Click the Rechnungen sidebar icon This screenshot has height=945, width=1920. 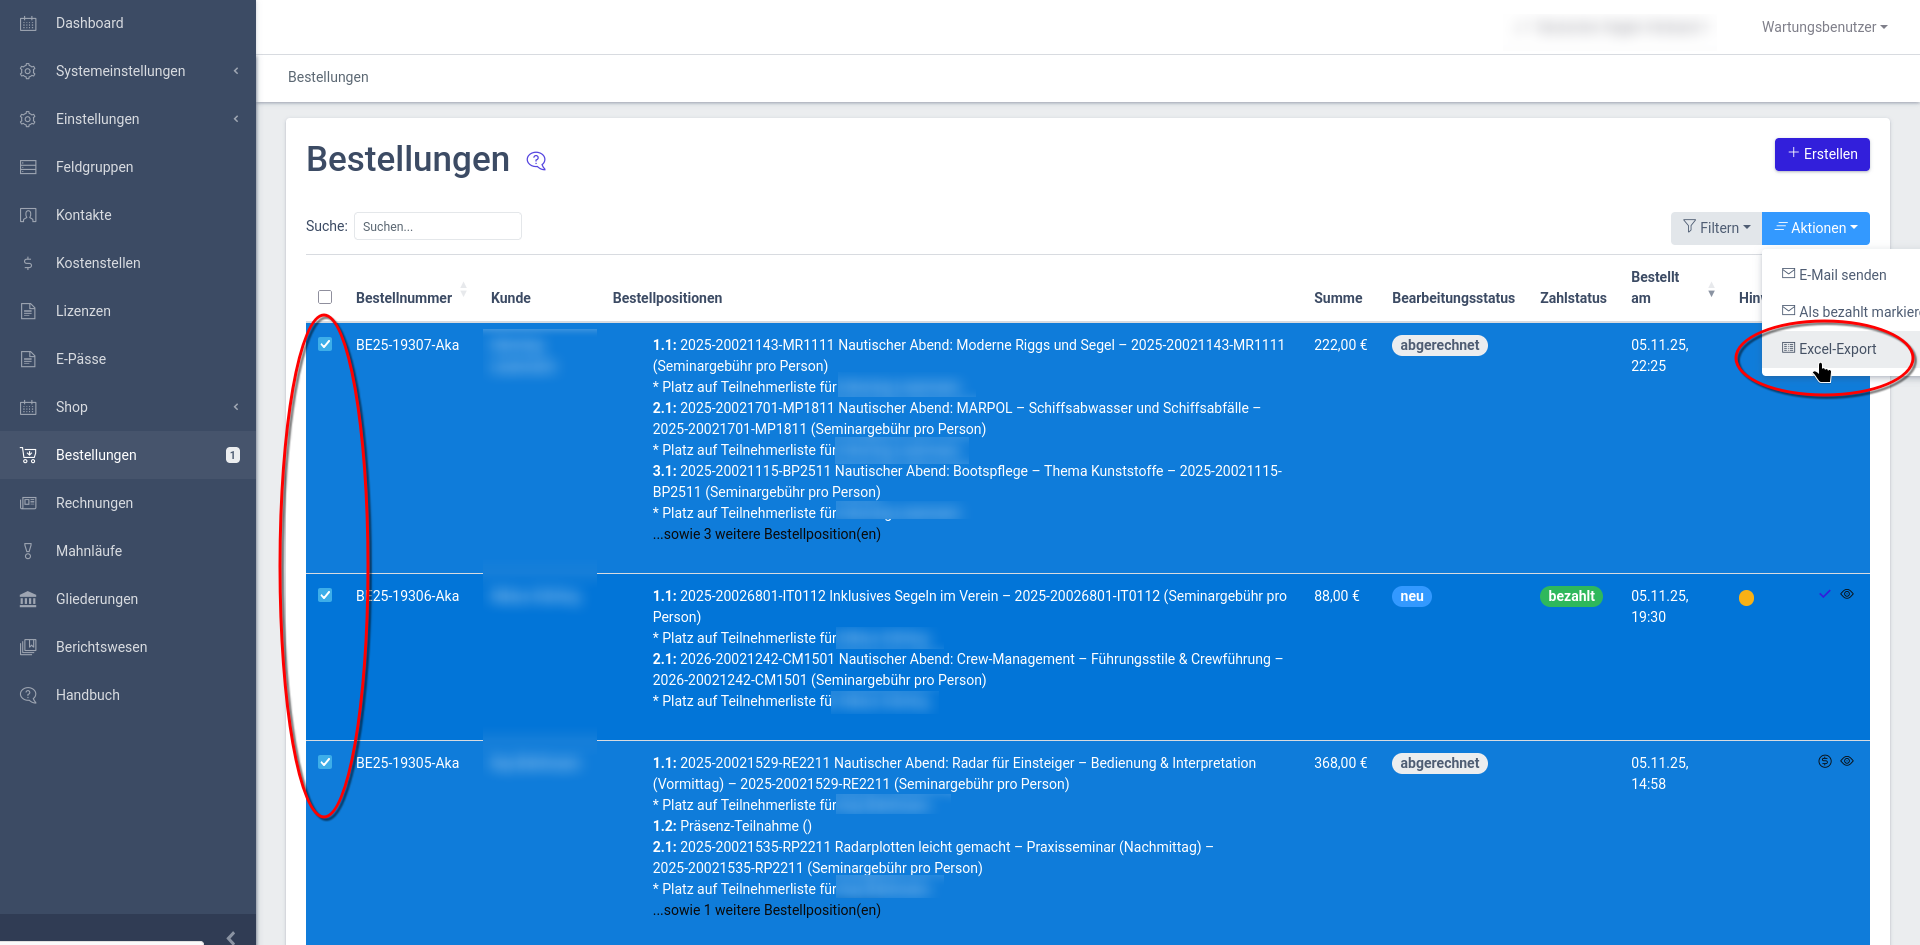(x=28, y=503)
